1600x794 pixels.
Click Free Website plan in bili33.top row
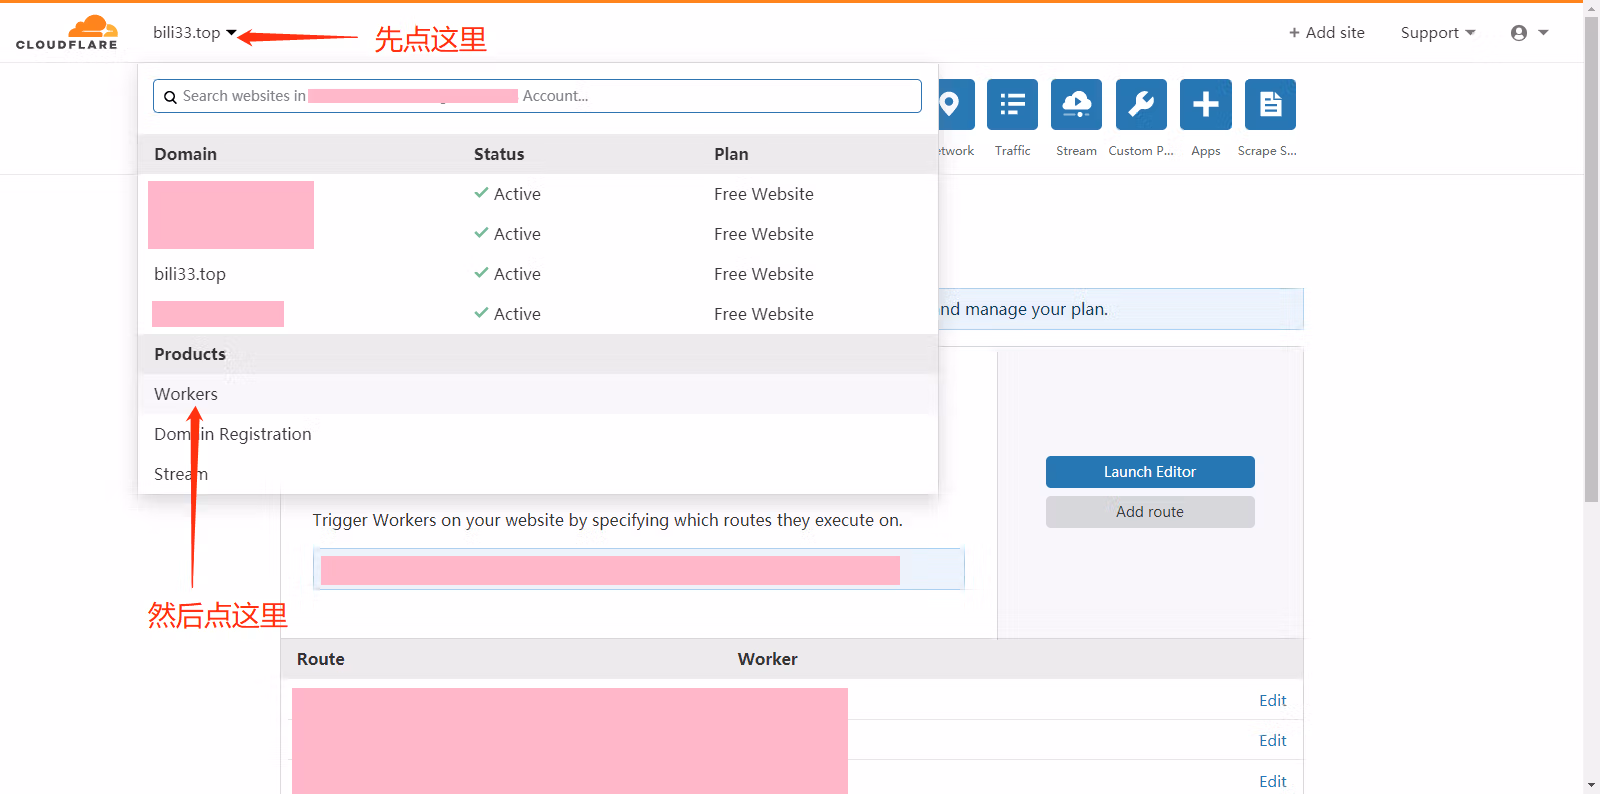tap(764, 274)
